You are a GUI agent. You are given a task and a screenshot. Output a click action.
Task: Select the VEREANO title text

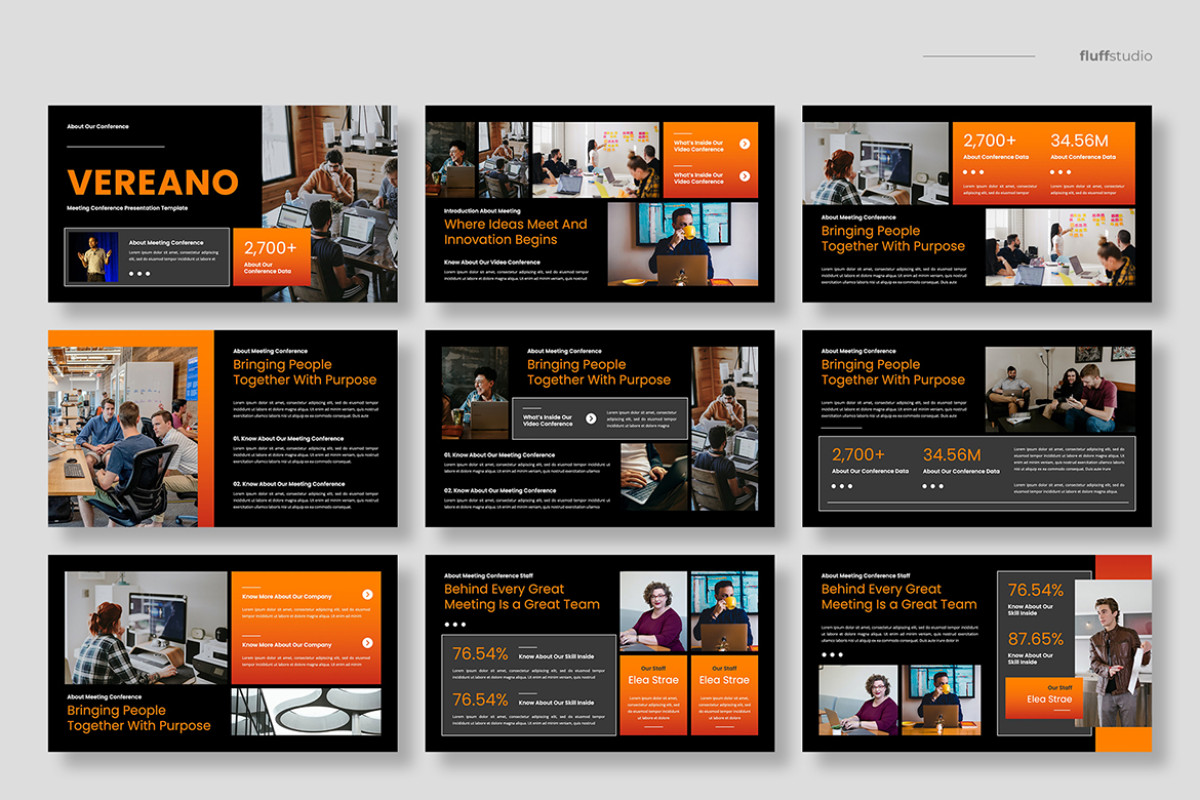[x=153, y=182]
